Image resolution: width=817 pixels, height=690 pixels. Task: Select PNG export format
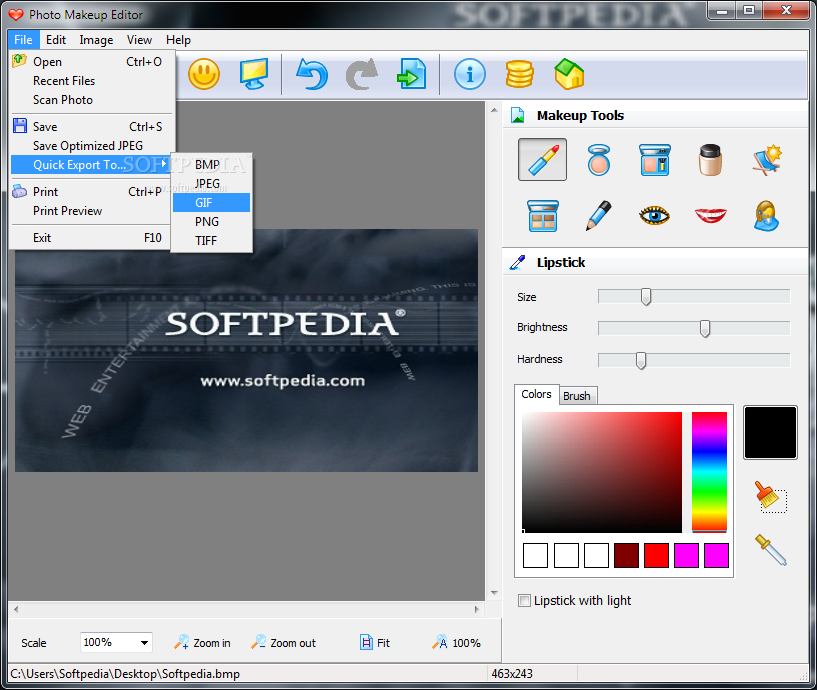[x=212, y=221]
